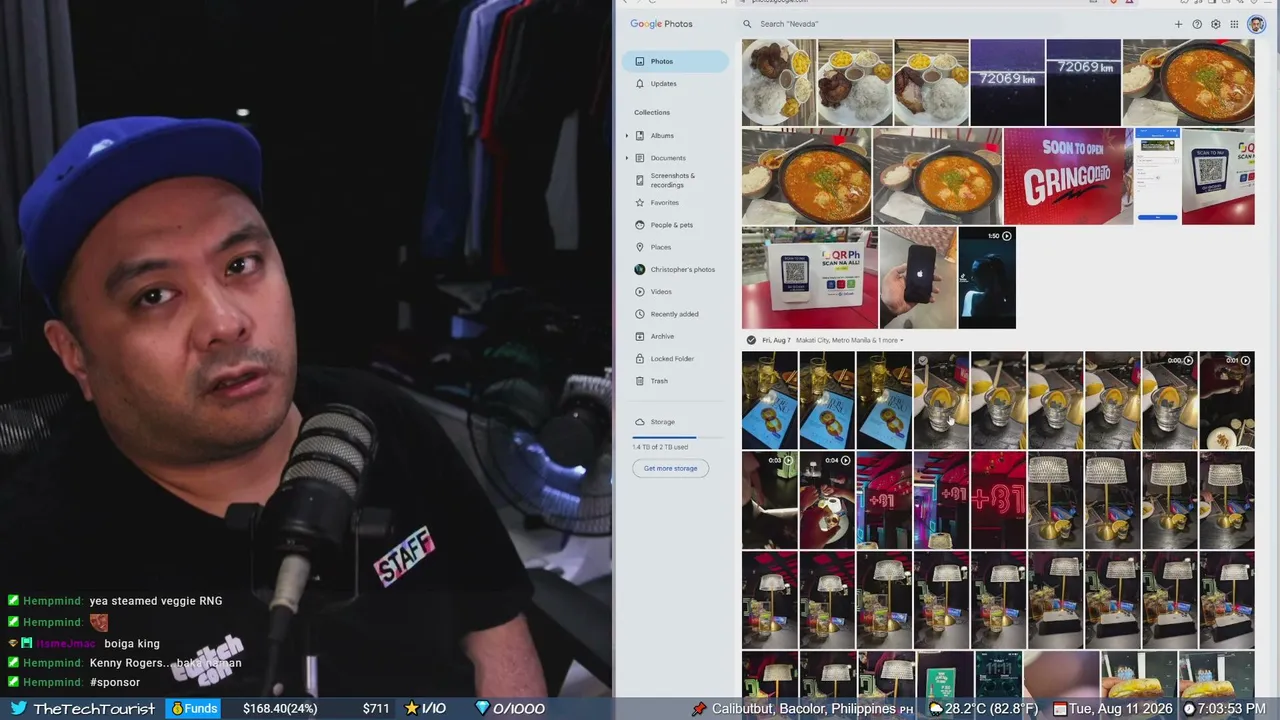Viewport: 1280px width, 720px height.
Task: Open Recently added photos
Action: click(675, 314)
